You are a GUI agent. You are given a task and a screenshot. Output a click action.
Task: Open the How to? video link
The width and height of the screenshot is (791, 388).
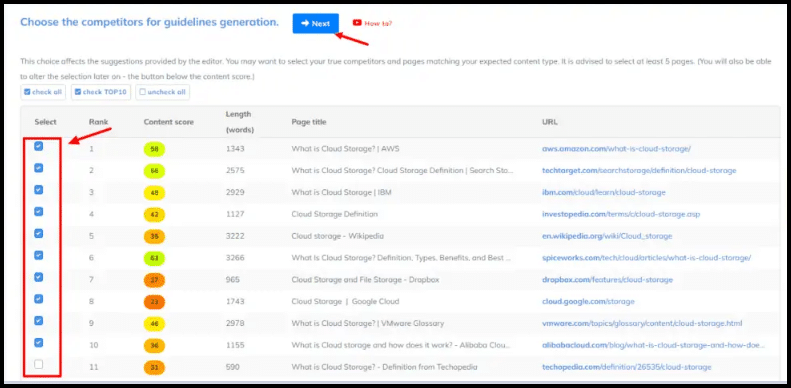pos(372,23)
